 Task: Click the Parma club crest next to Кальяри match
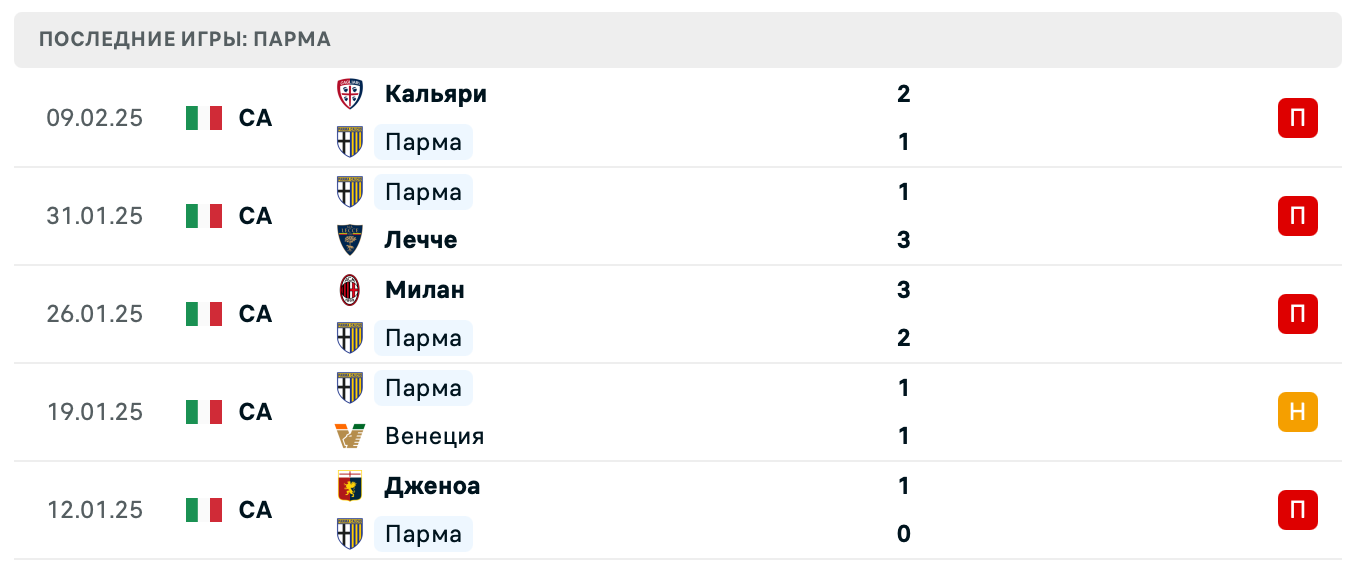click(350, 142)
